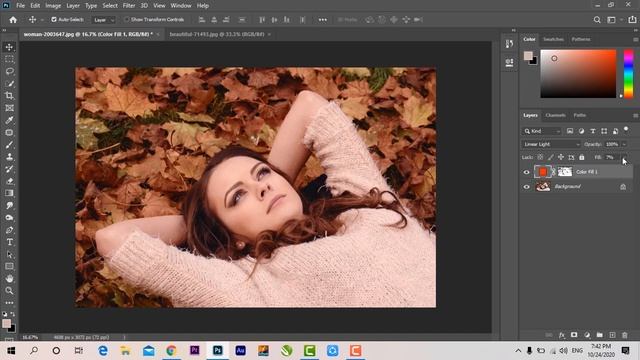The image size is (640, 360).
Task: Switch to the Patterns tab
Action: (x=581, y=39)
